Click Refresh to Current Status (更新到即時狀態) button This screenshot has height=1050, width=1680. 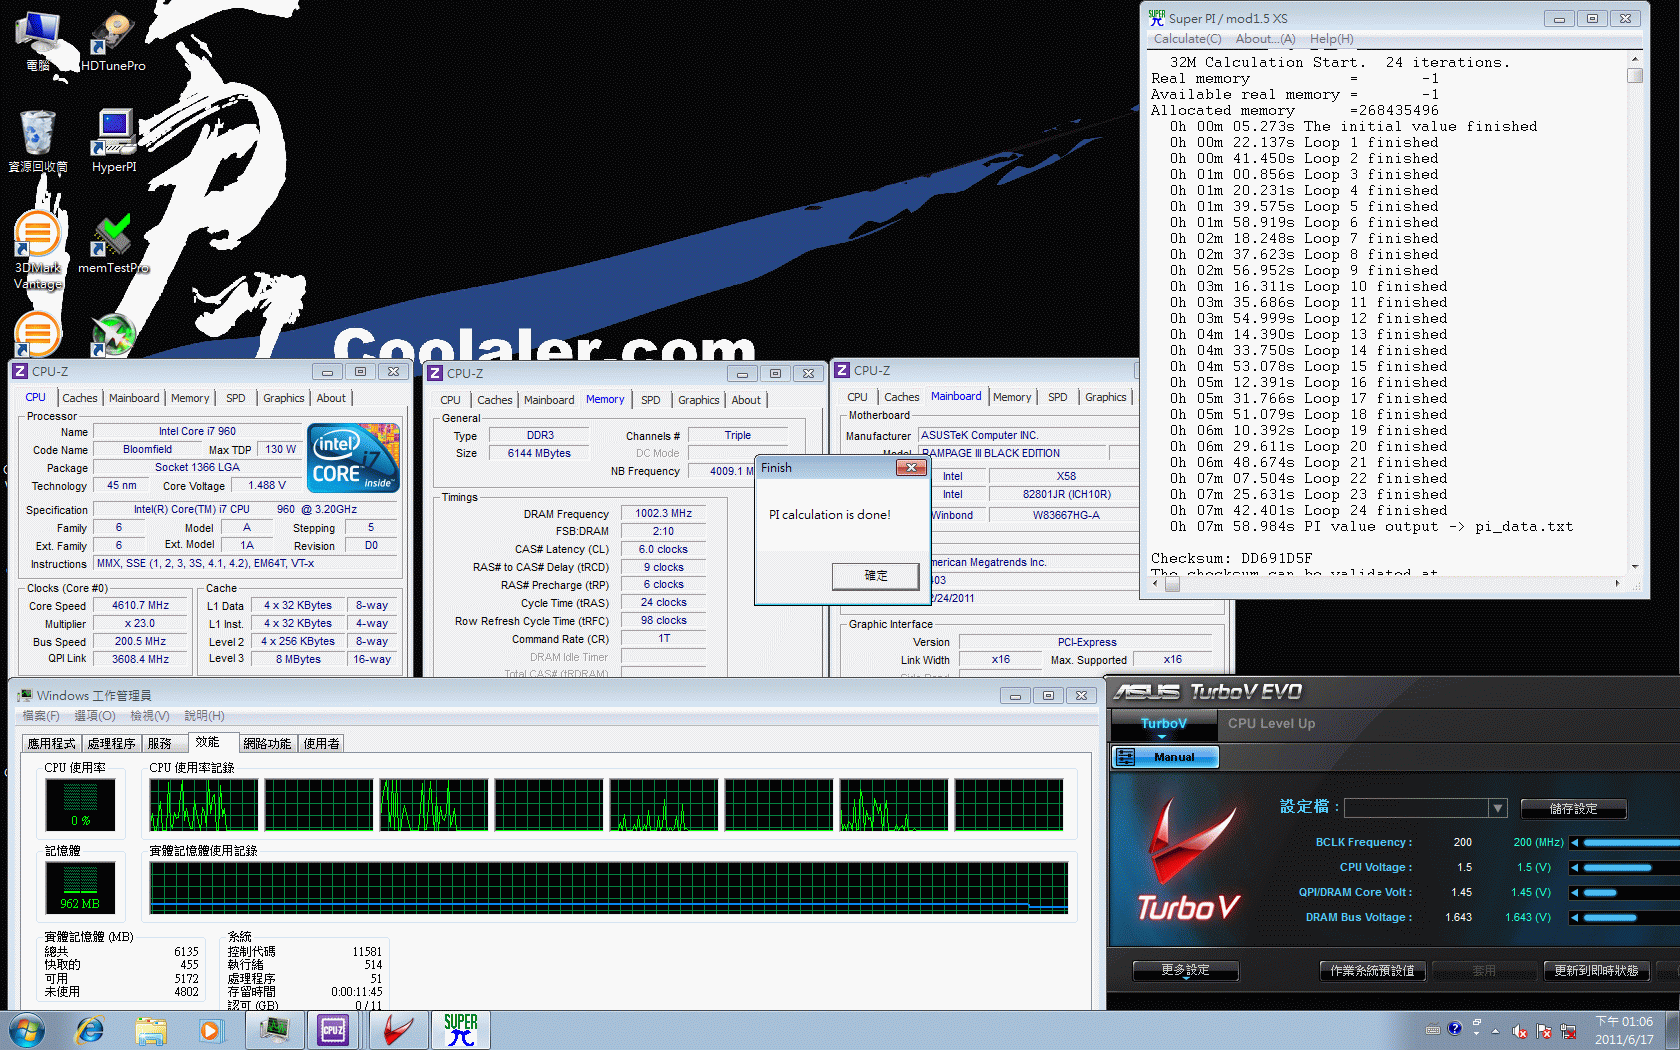1596,970
